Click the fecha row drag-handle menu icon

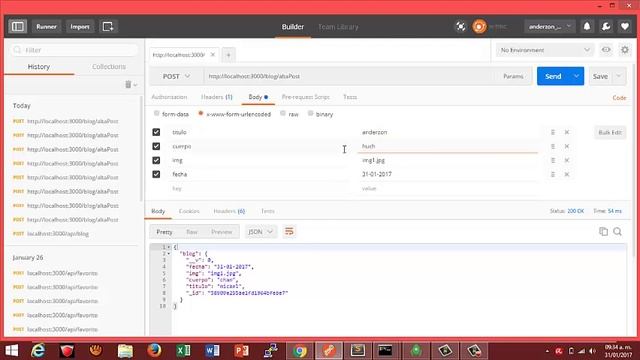pyautogui.click(x=553, y=174)
